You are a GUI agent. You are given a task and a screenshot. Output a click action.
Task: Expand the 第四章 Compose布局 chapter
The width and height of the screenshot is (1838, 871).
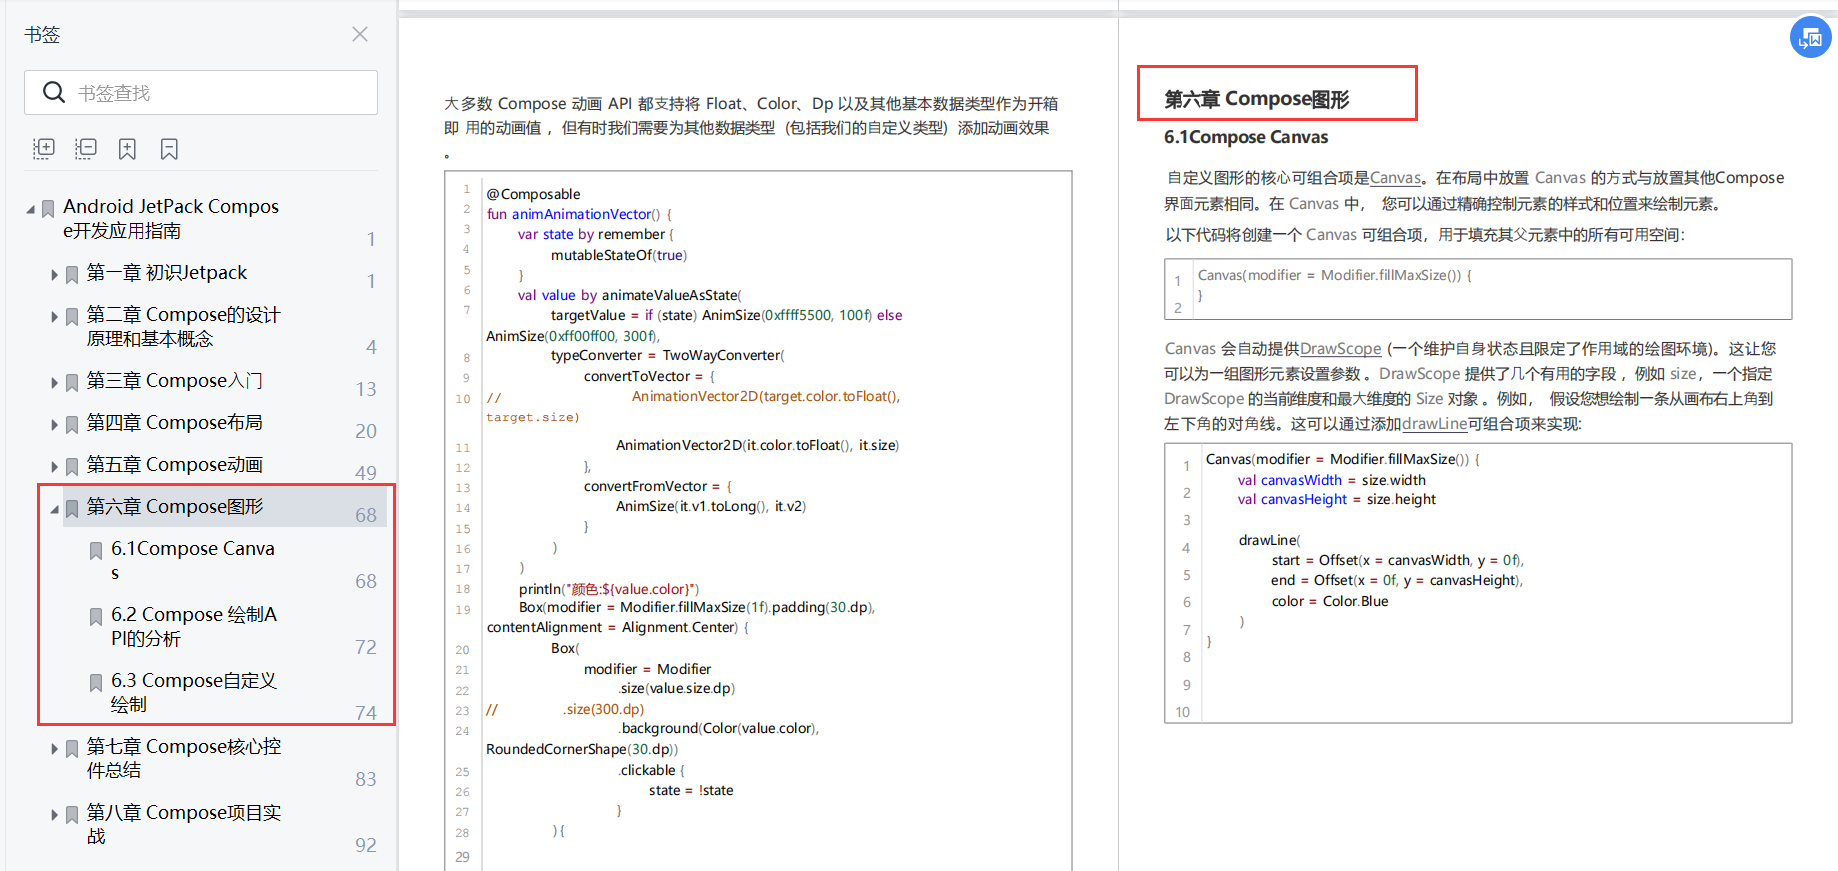[x=54, y=425]
